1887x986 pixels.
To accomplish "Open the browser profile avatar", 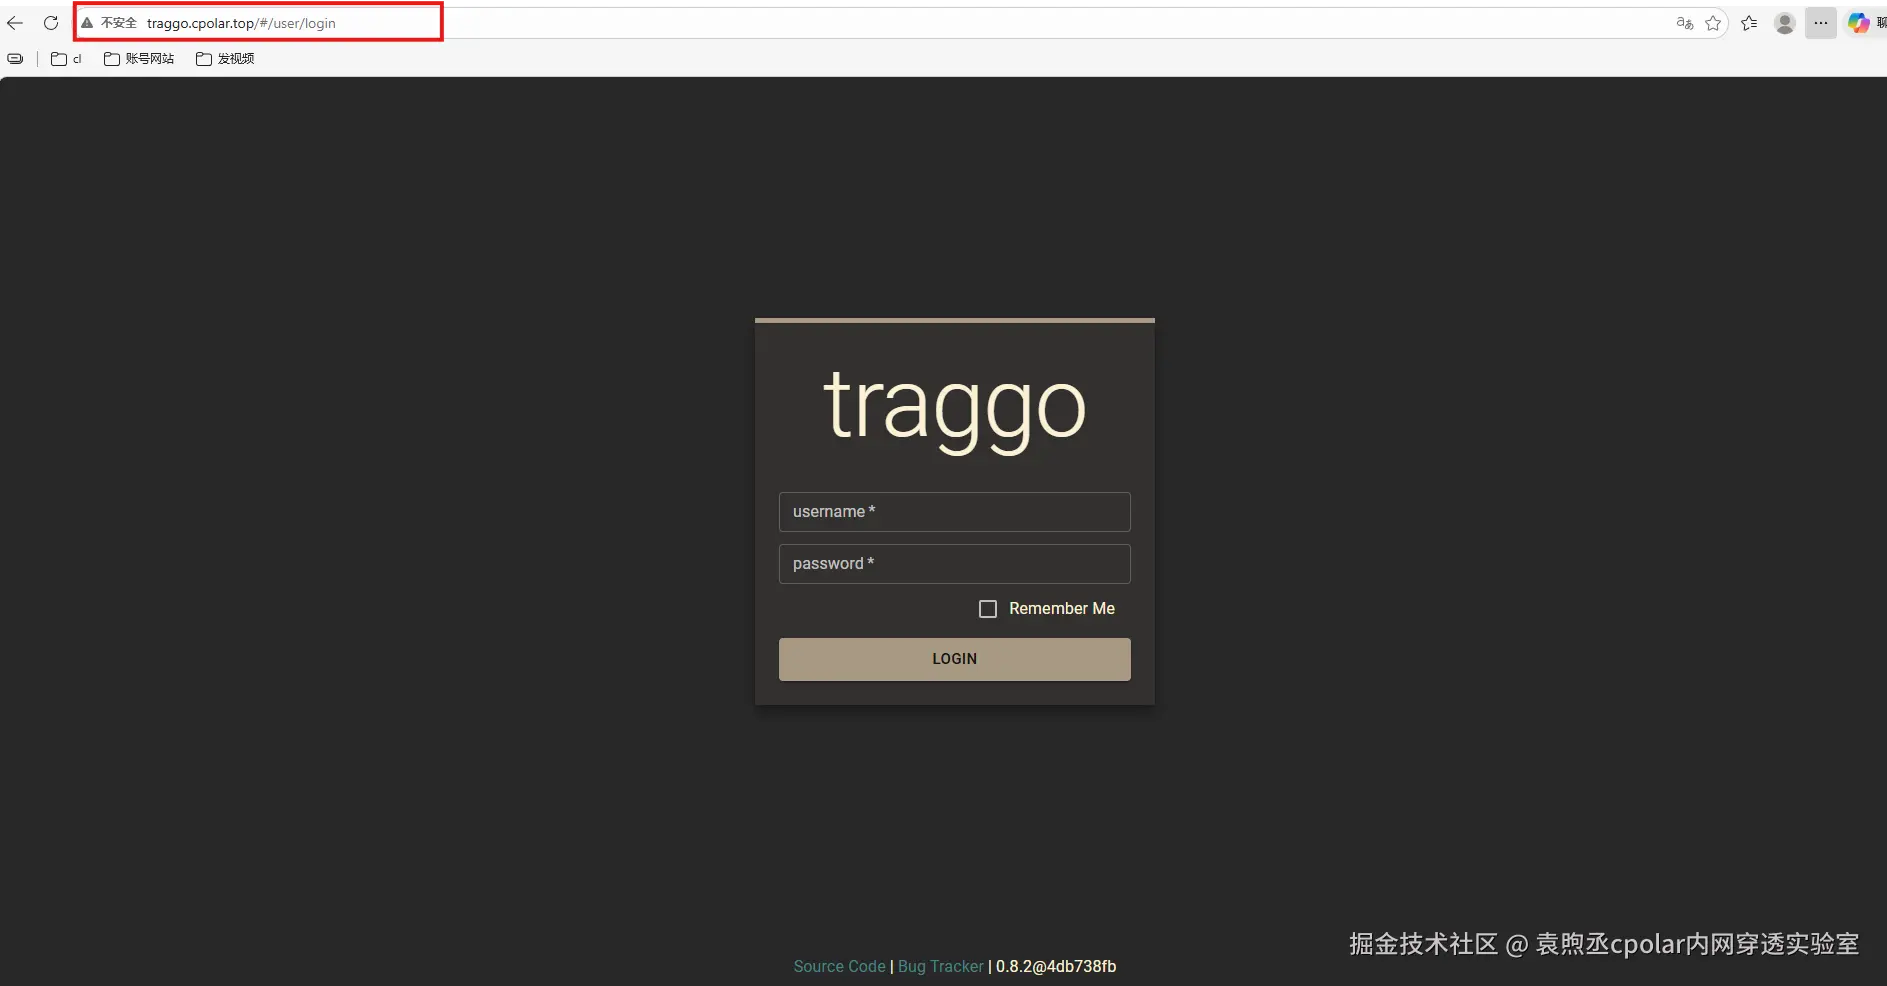I will 1785,23.
